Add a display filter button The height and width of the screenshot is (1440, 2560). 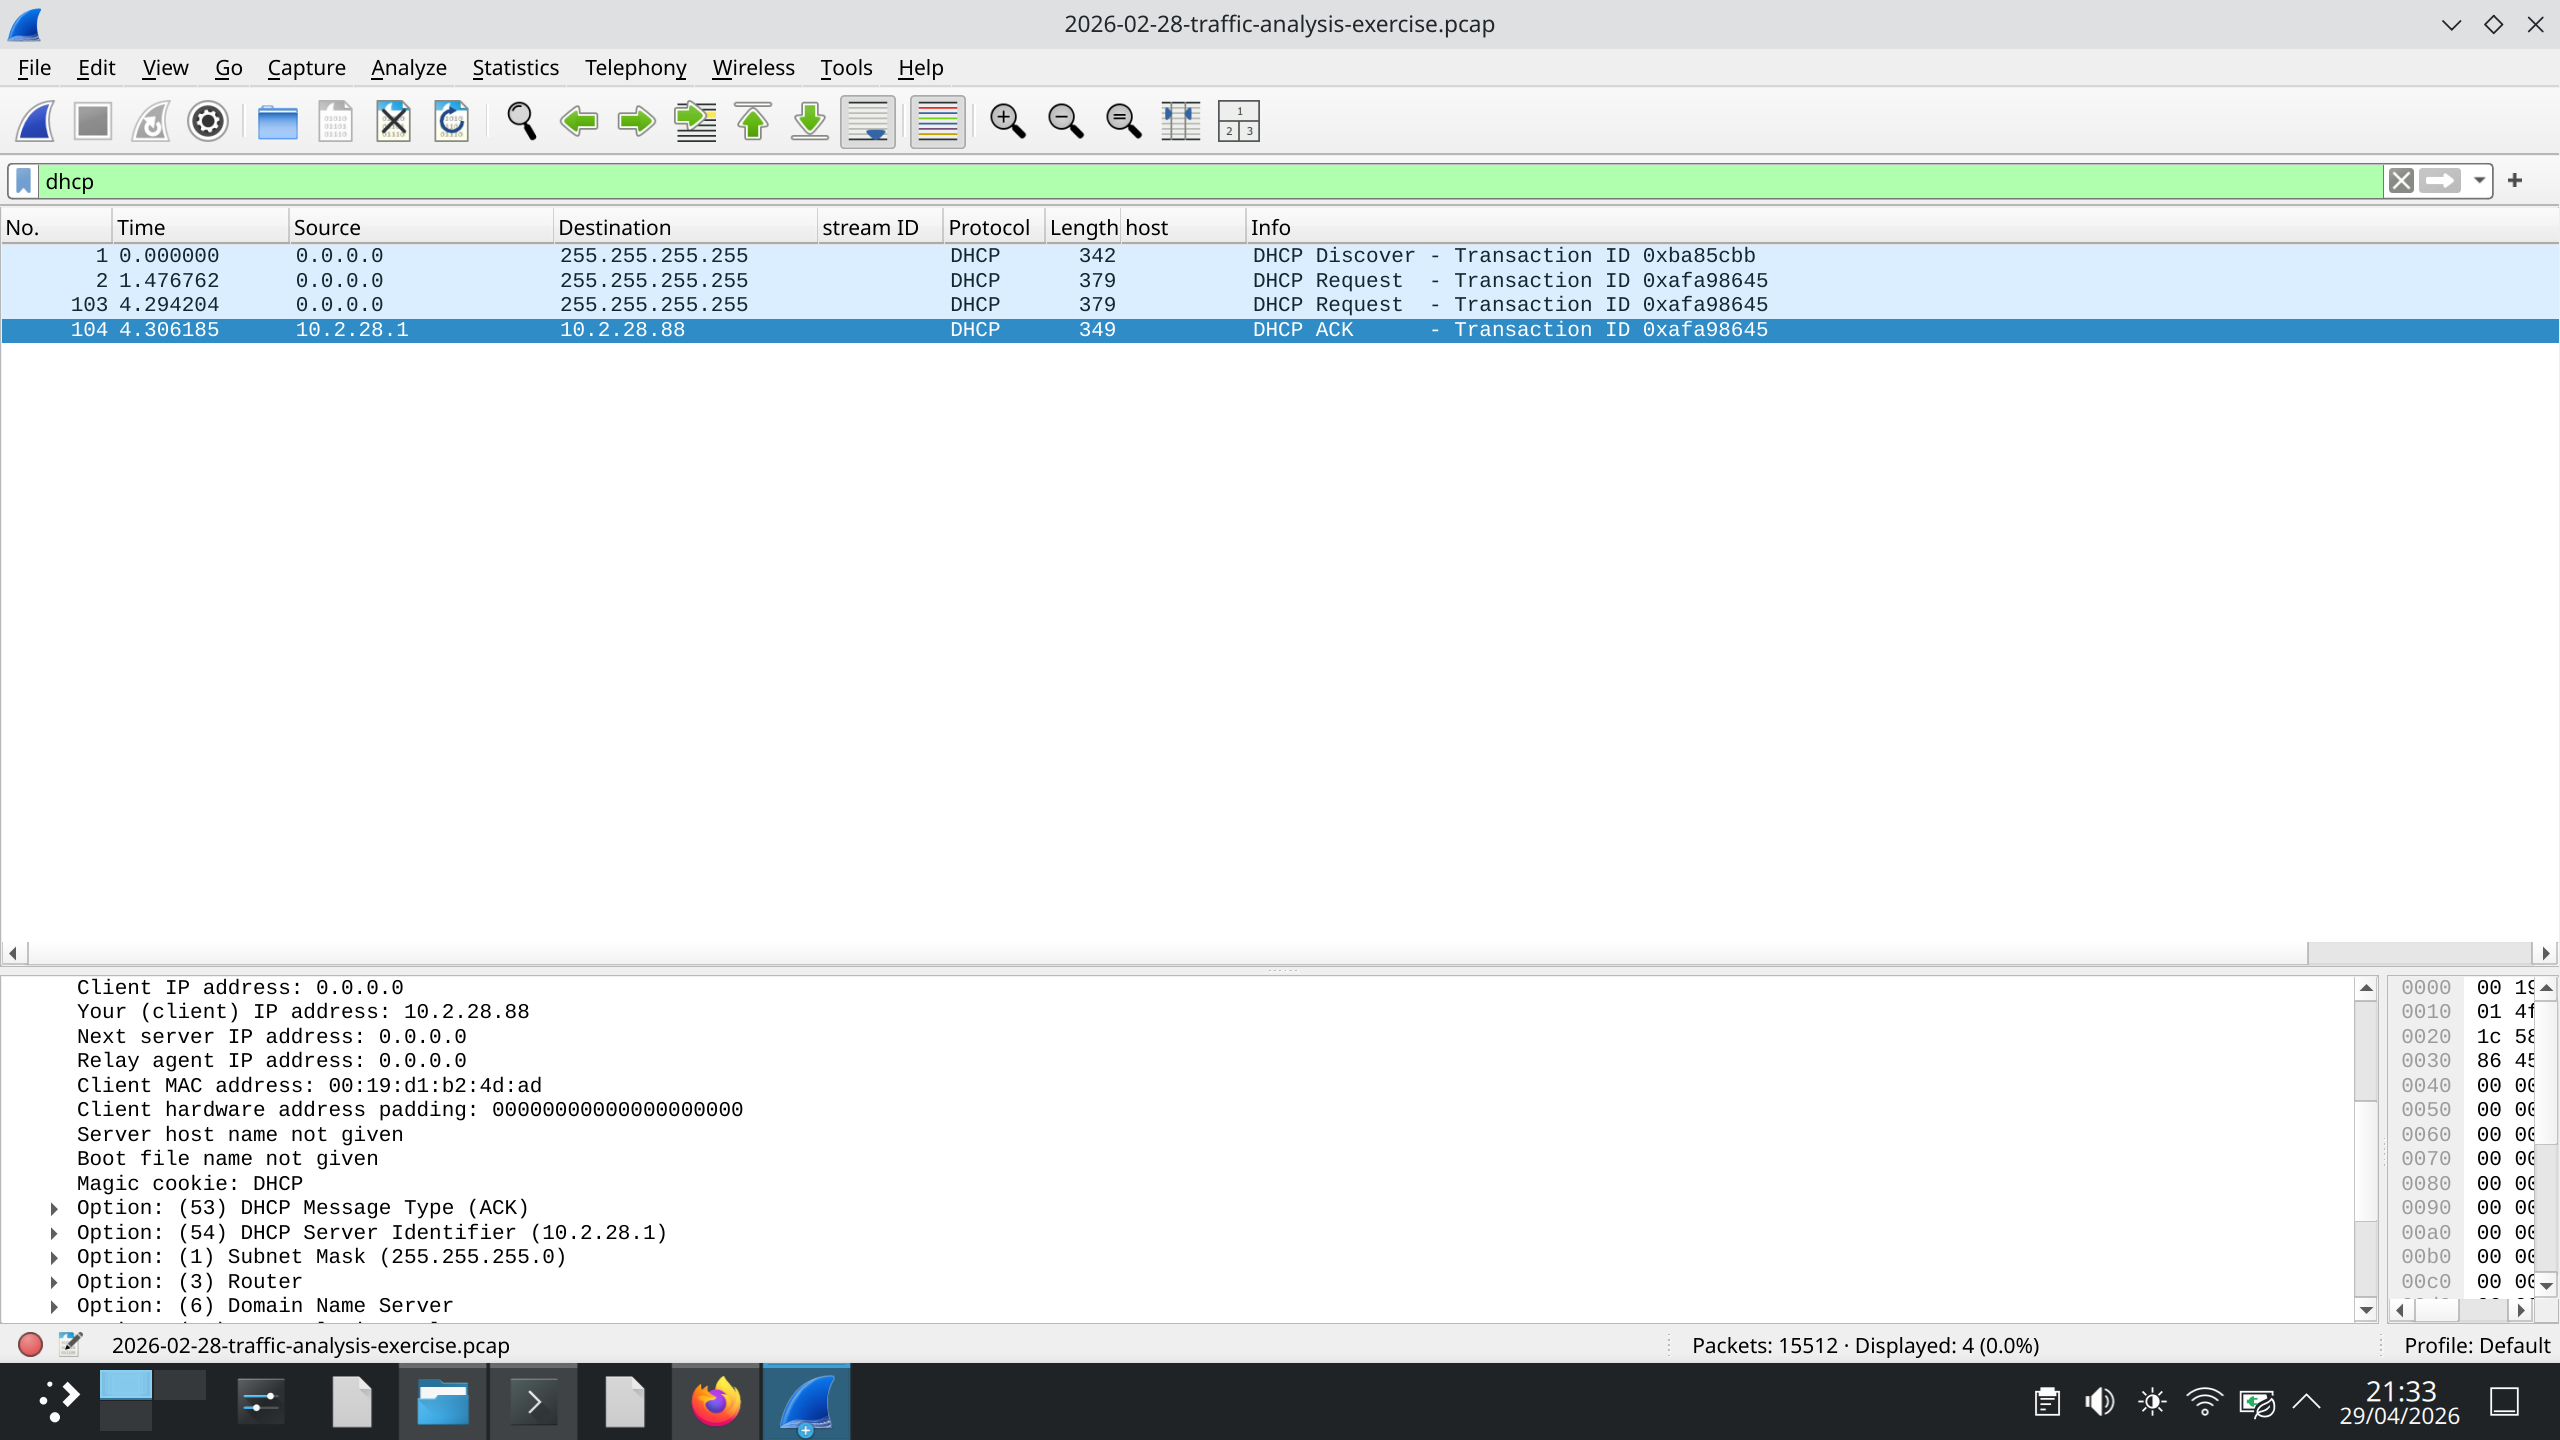(x=2515, y=181)
